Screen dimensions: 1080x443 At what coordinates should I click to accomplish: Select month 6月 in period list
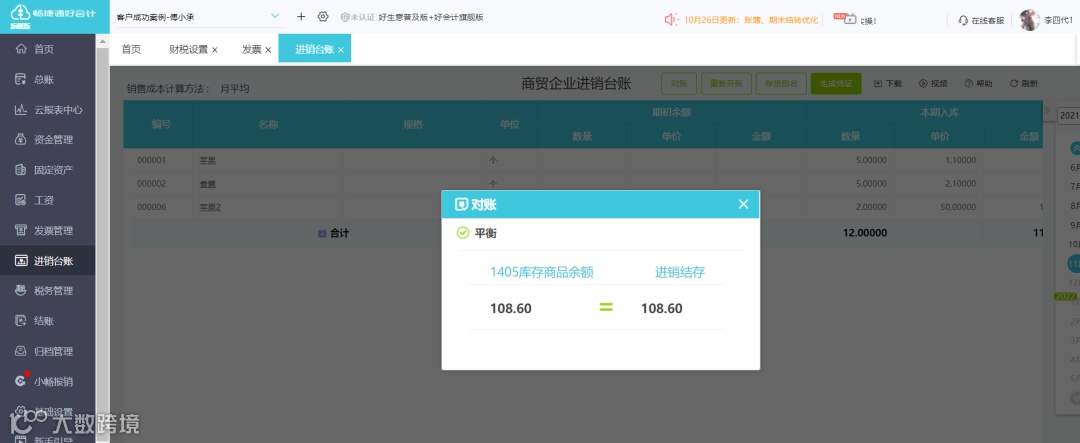(x=1074, y=167)
